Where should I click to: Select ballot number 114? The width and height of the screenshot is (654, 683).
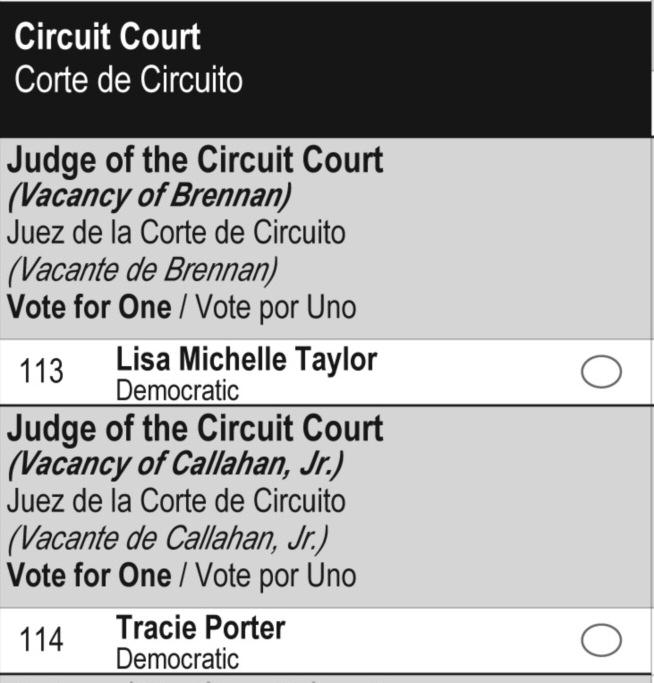[x=41, y=639]
